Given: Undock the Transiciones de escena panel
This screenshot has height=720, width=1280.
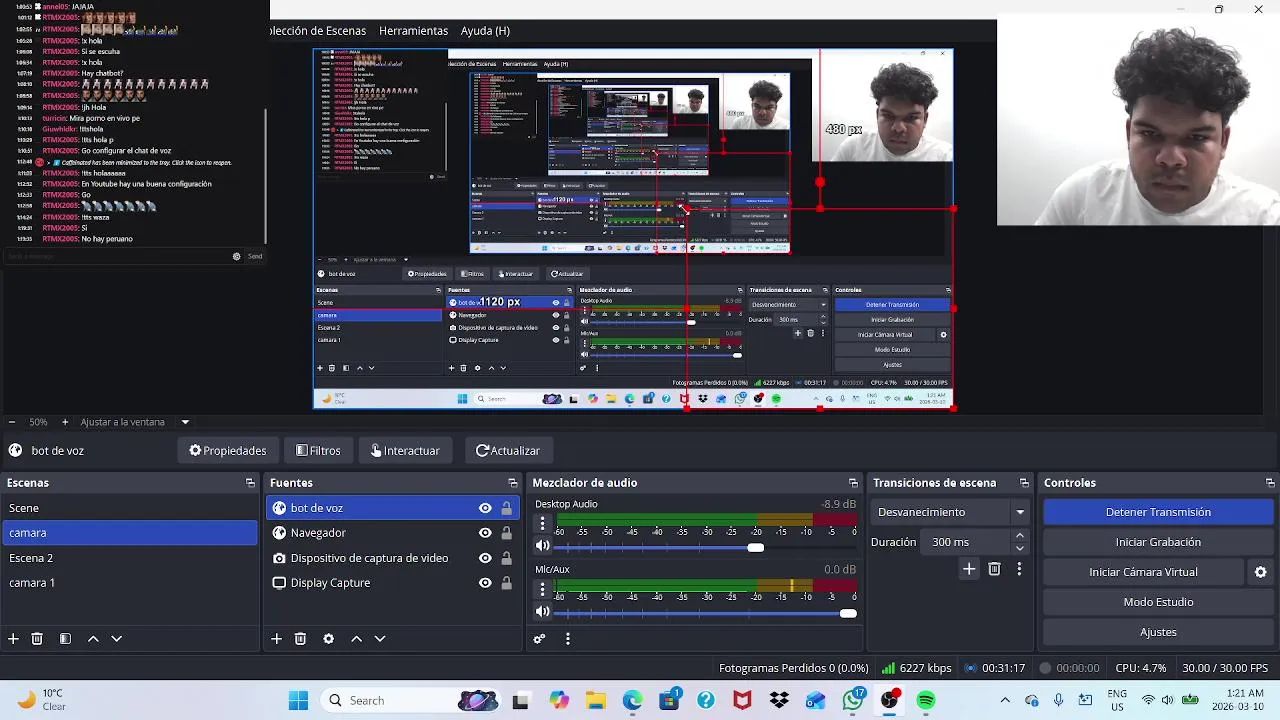Looking at the screenshot, I should point(1024,483).
